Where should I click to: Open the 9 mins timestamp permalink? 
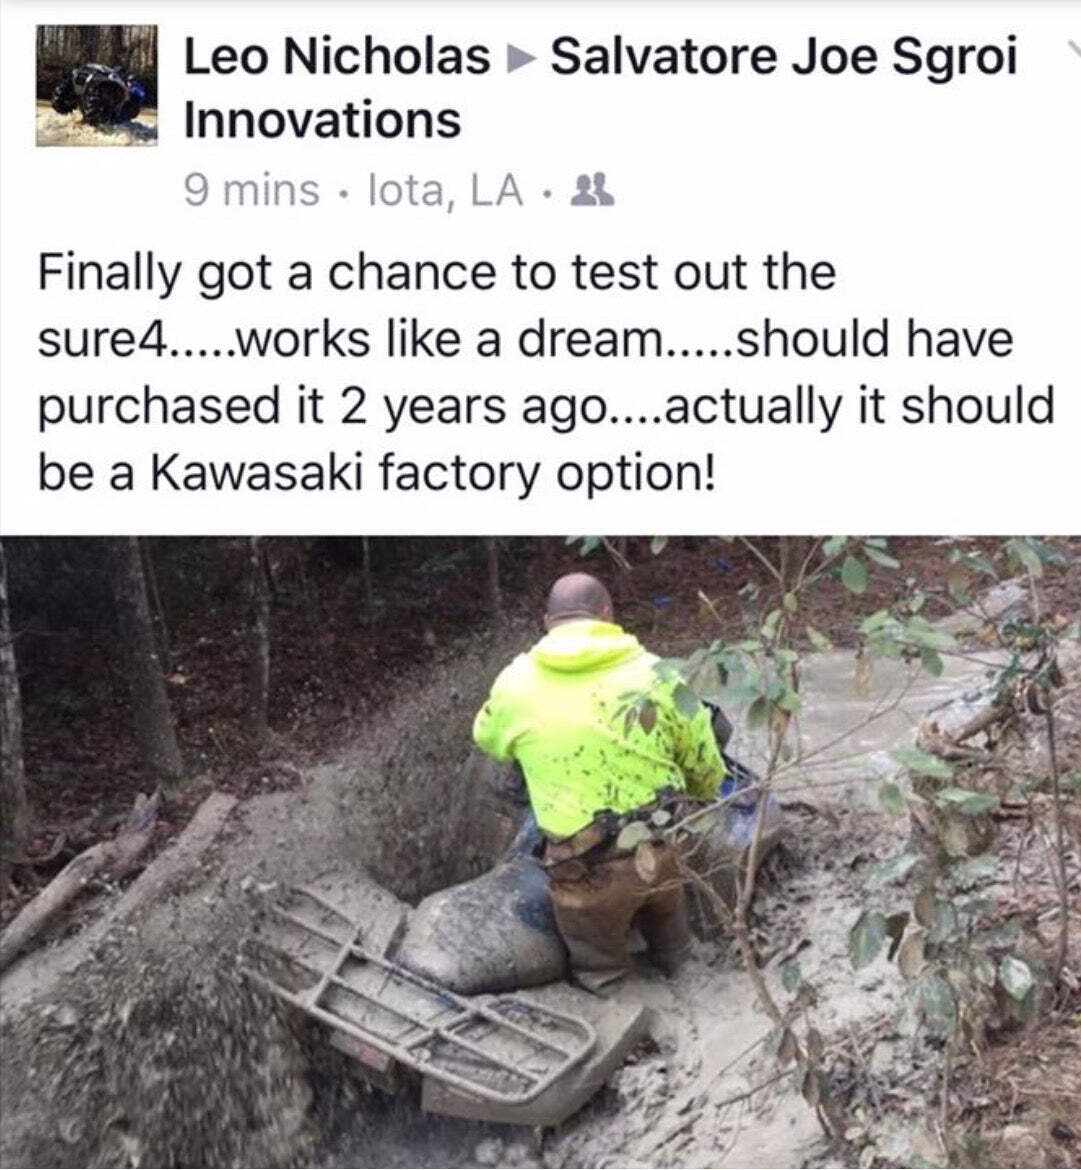(251, 190)
